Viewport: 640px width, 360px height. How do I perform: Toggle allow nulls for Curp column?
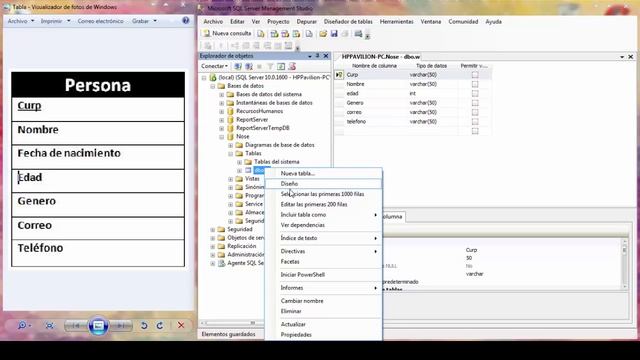coord(475,75)
